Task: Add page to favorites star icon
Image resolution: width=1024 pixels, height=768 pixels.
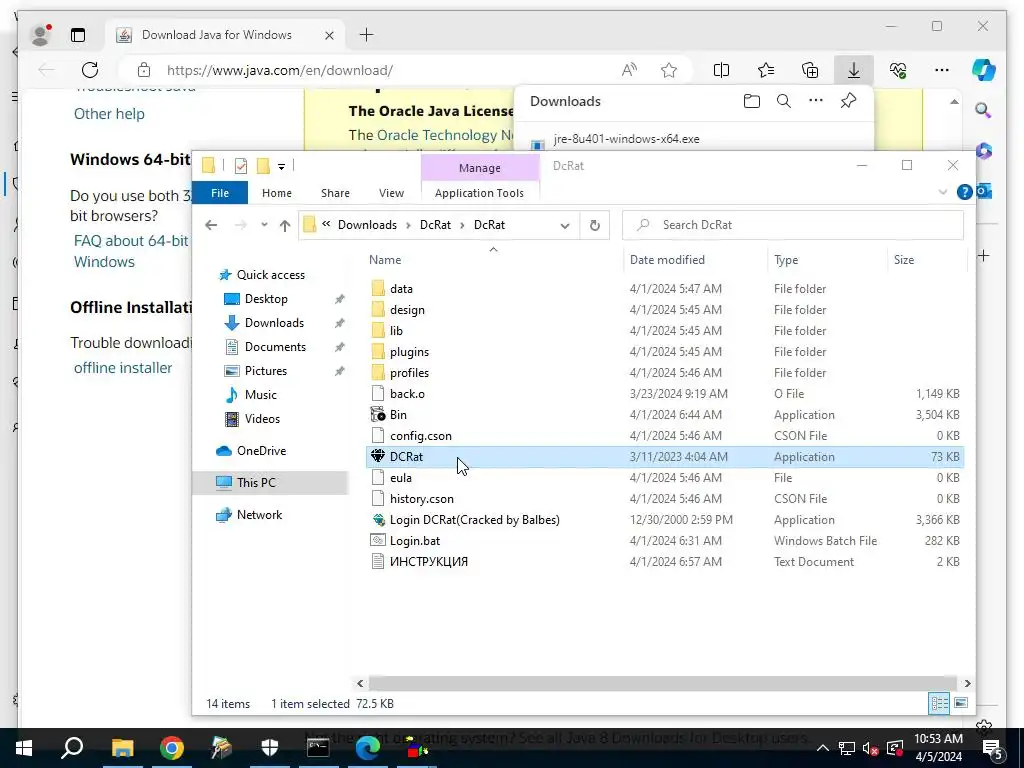Action: coord(669,70)
